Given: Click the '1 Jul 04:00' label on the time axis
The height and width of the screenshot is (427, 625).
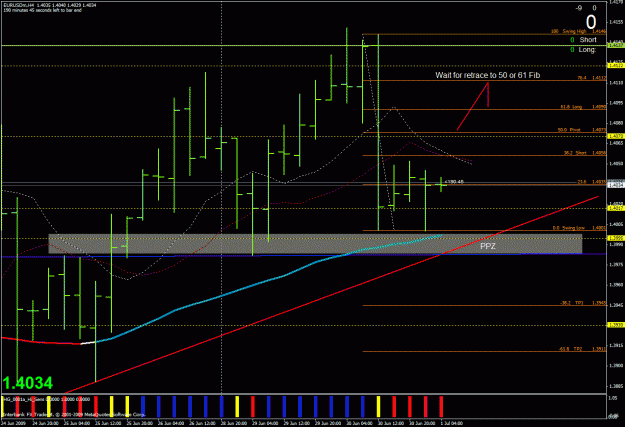Looking at the screenshot, I should click(x=452, y=423).
